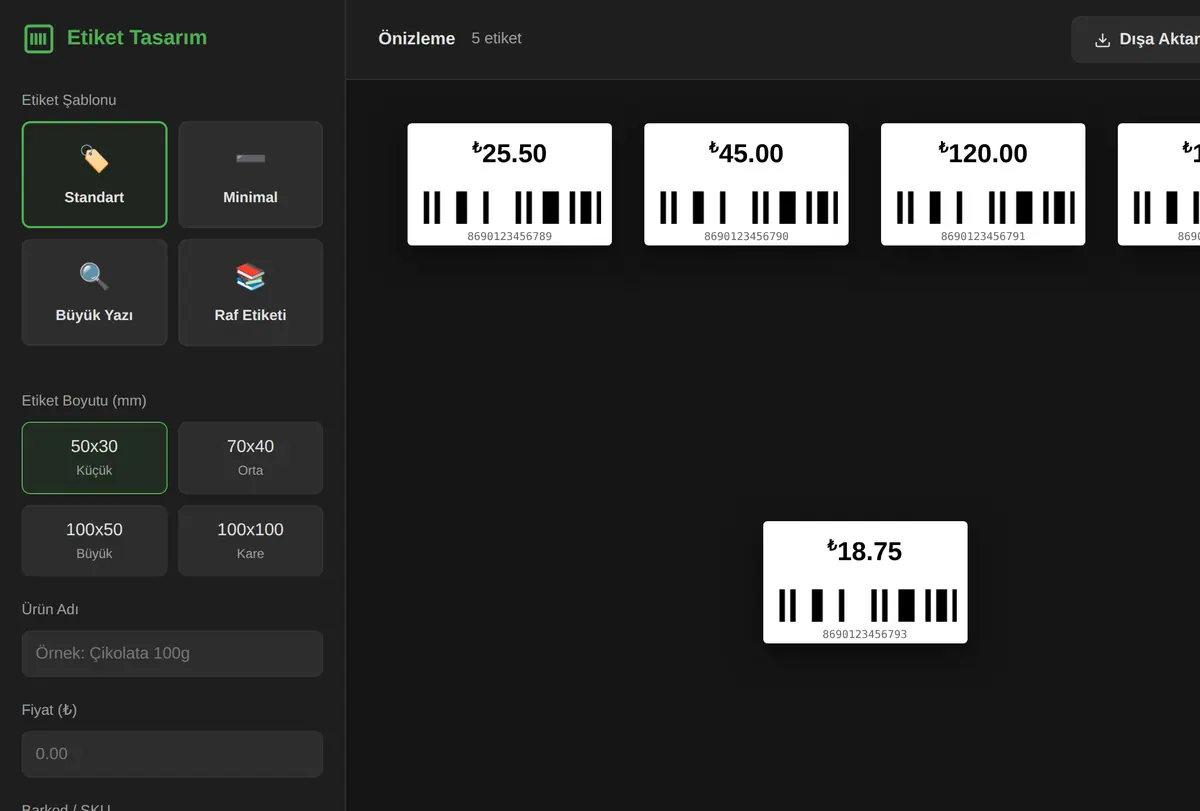Focus the Ürün Adı input field
The image size is (1200, 811).
(x=172, y=654)
